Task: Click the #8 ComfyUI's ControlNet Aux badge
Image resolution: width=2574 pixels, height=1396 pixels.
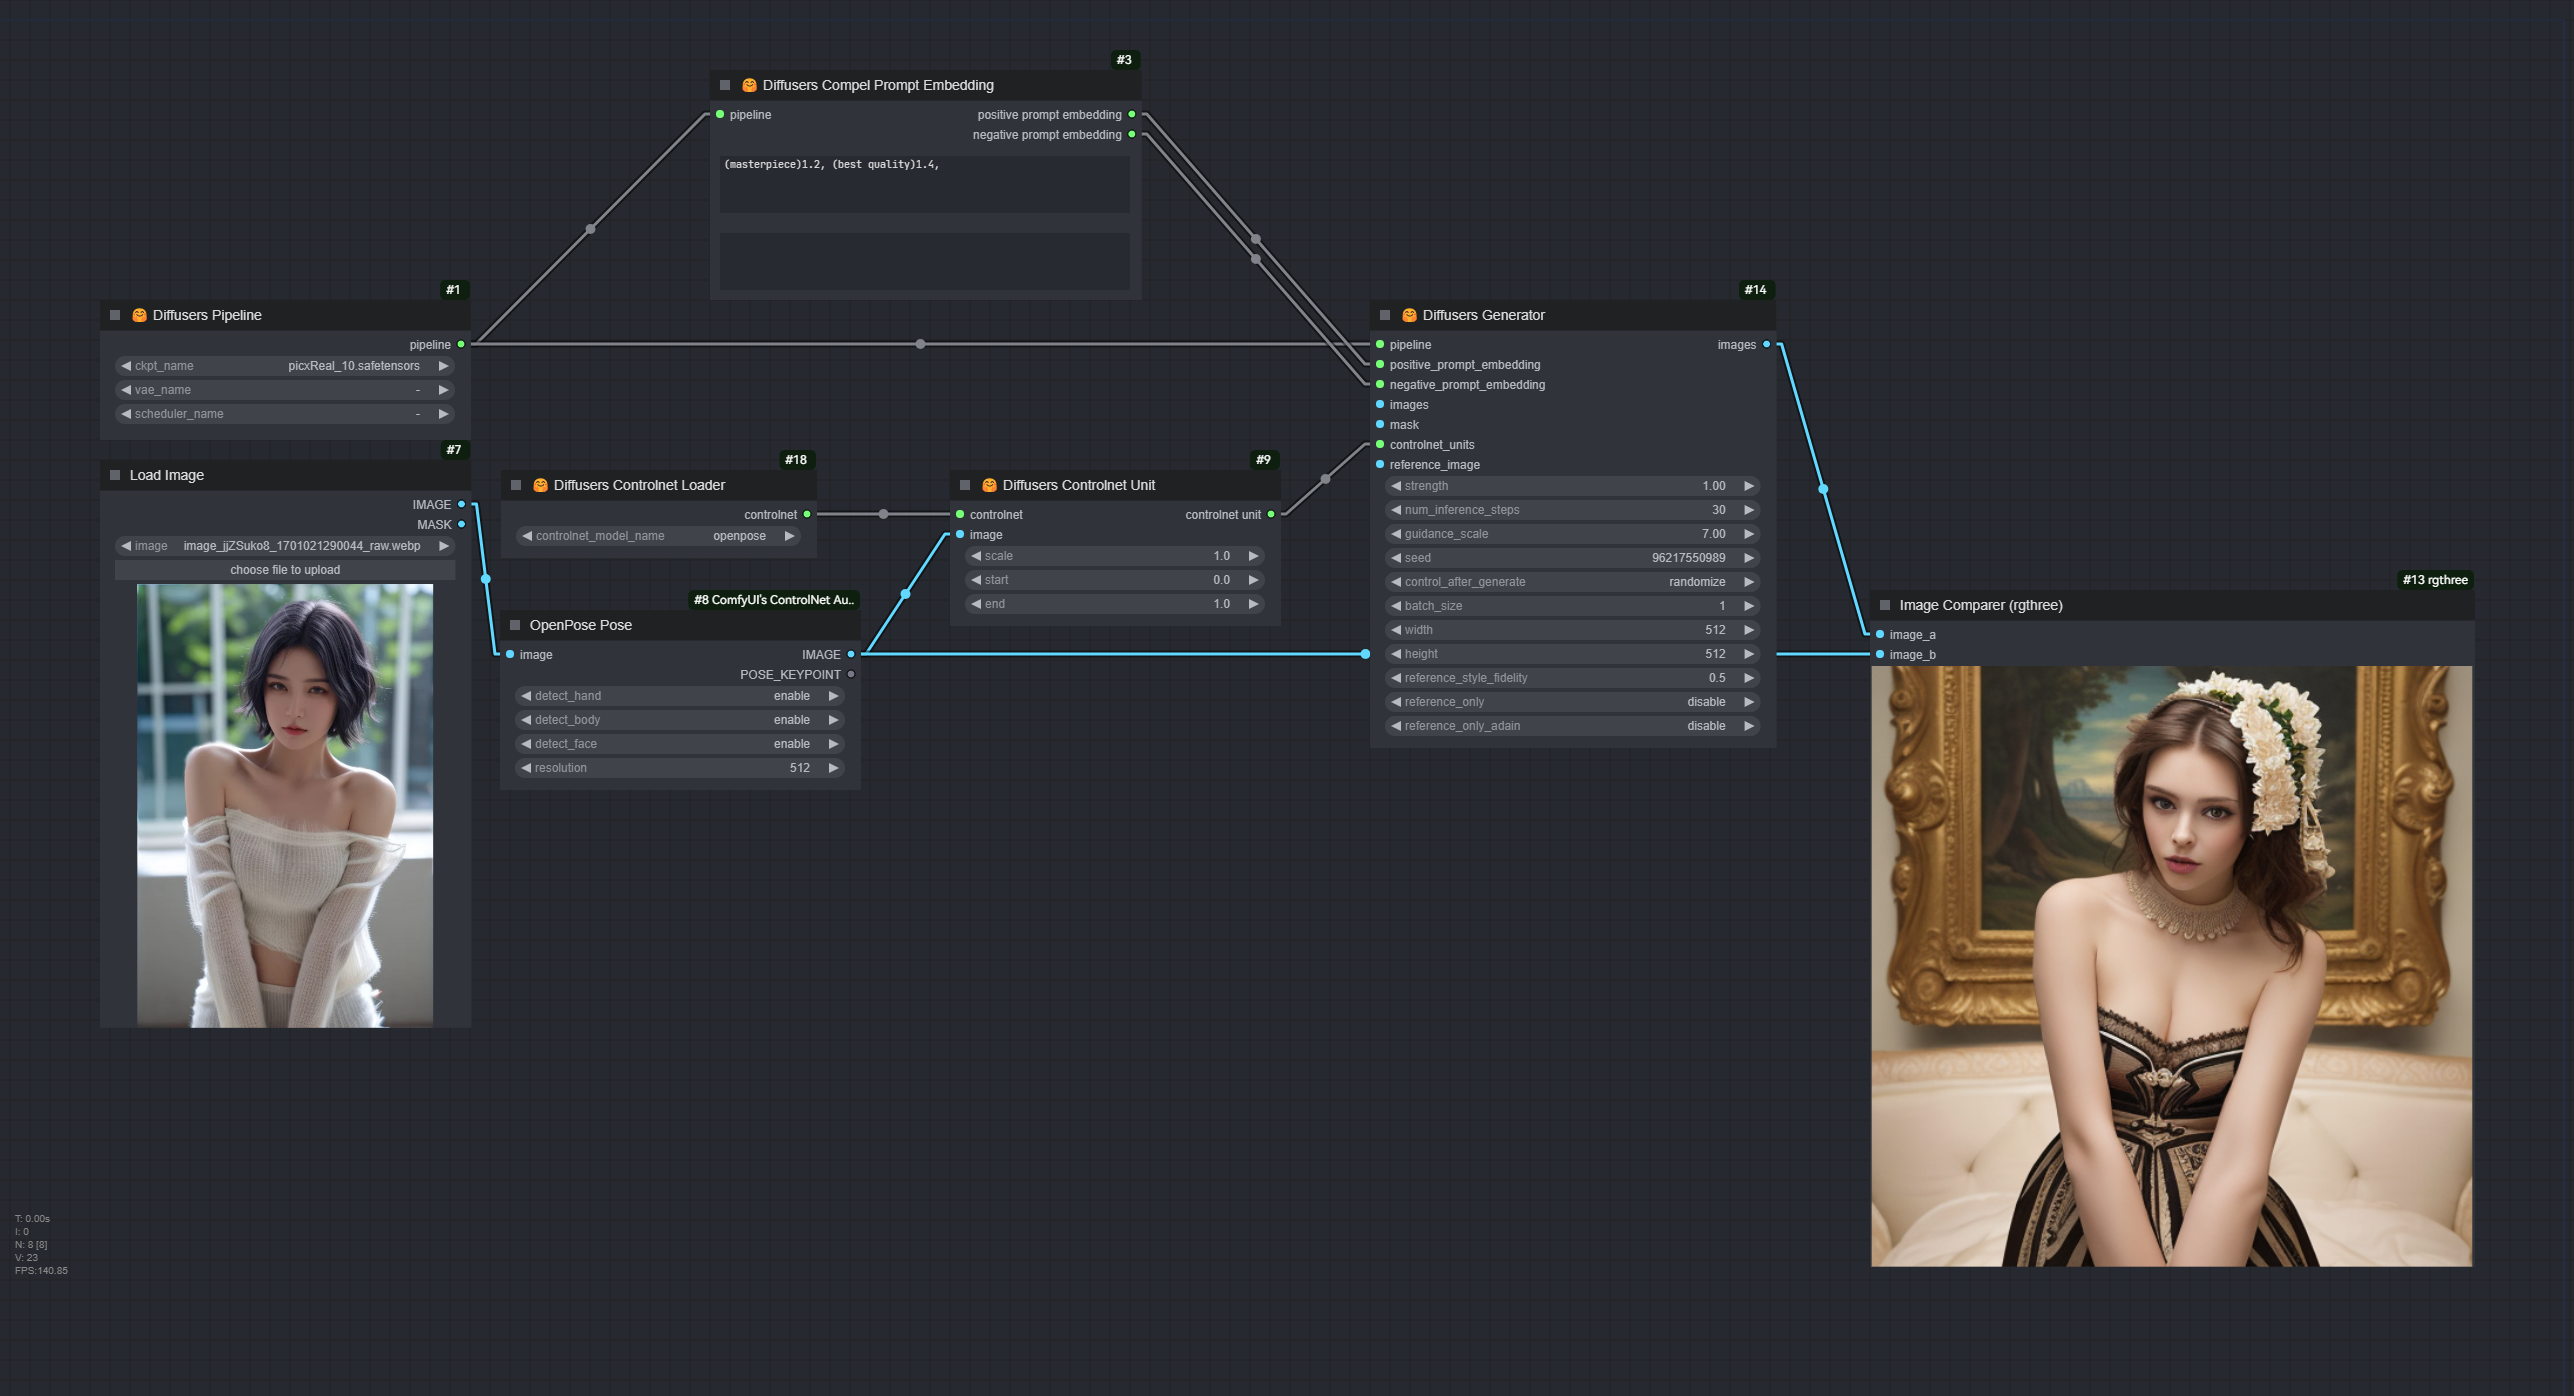Action: point(774,600)
